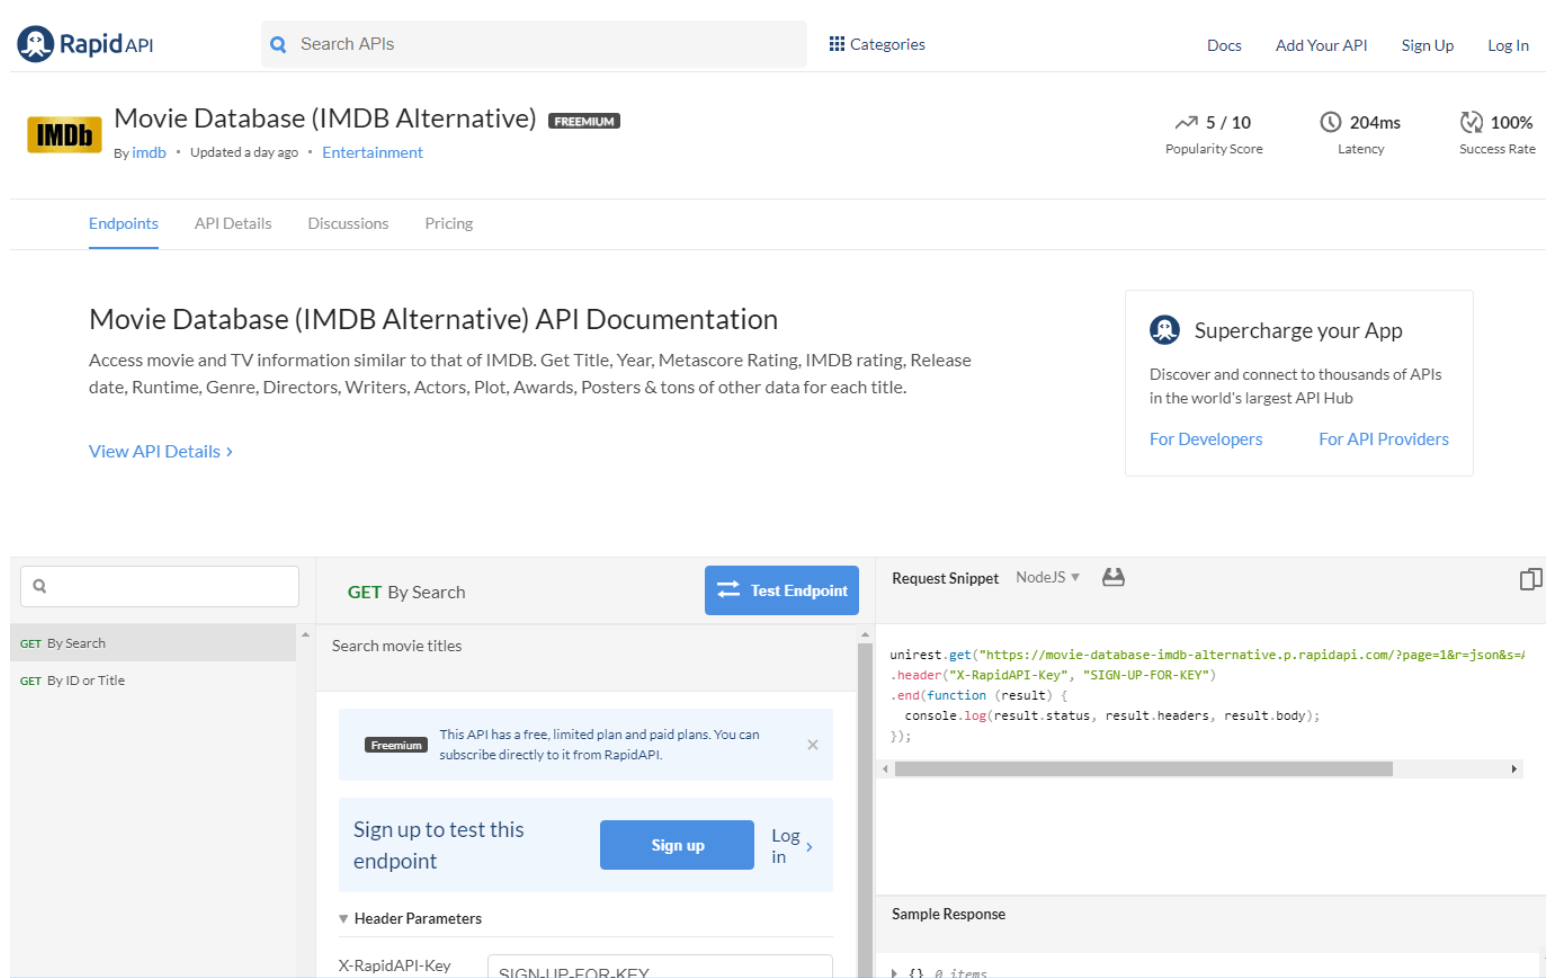
Task: Click the magnifier in endpoint search box
Action: click(39, 585)
